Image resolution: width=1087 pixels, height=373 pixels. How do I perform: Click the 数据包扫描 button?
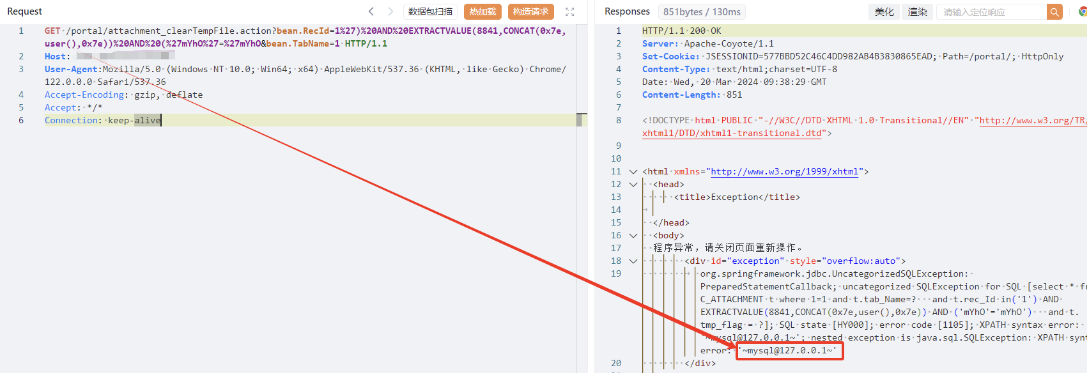click(431, 11)
